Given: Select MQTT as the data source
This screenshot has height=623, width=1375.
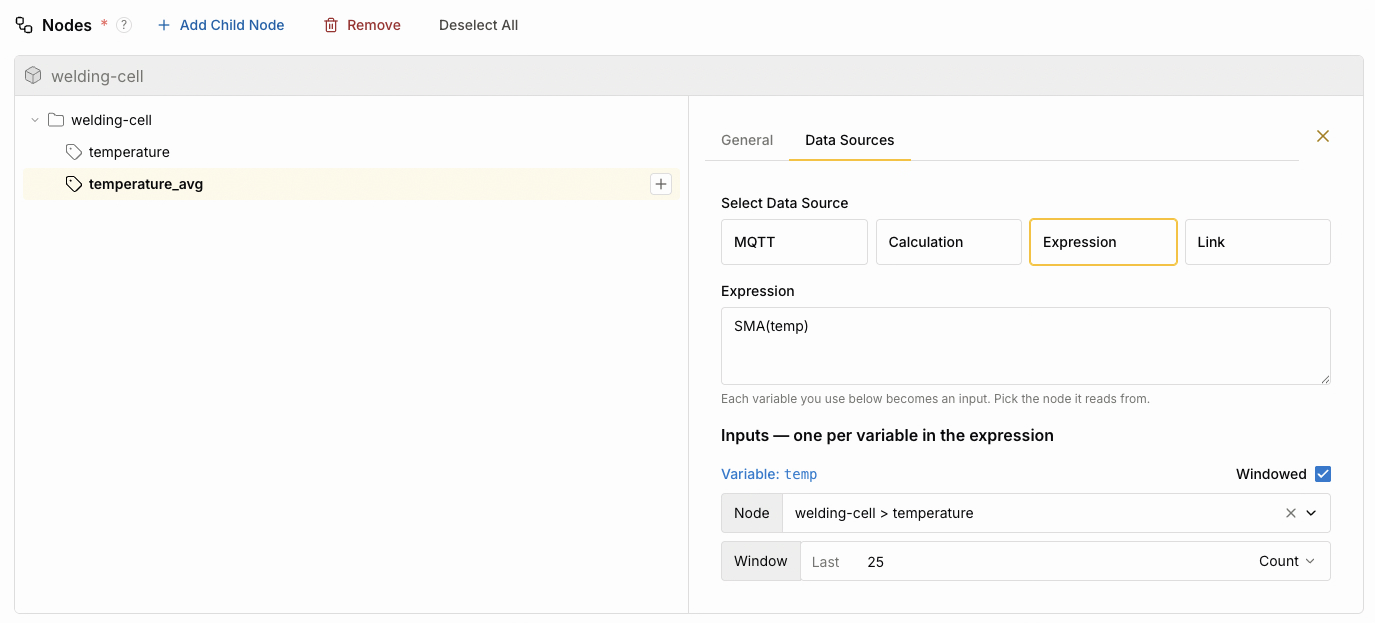Looking at the screenshot, I should [794, 242].
